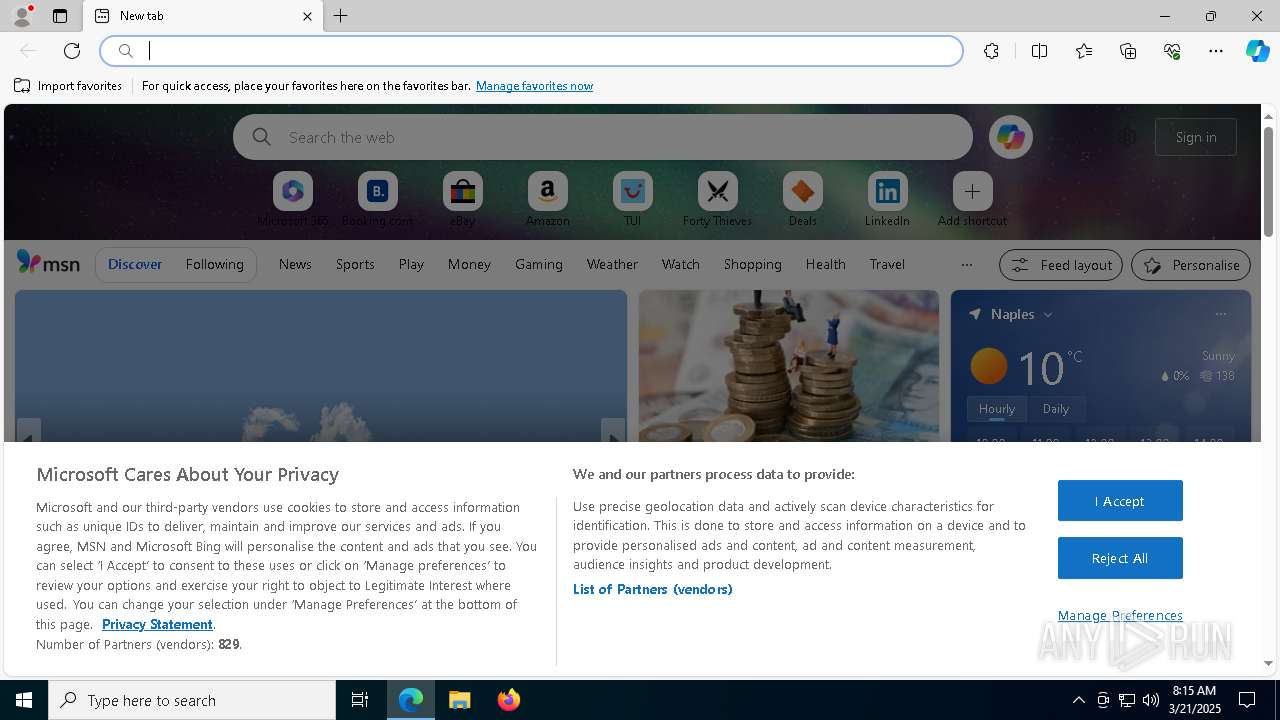
Task: Switch weather to Hourly tab
Action: (997, 409)
